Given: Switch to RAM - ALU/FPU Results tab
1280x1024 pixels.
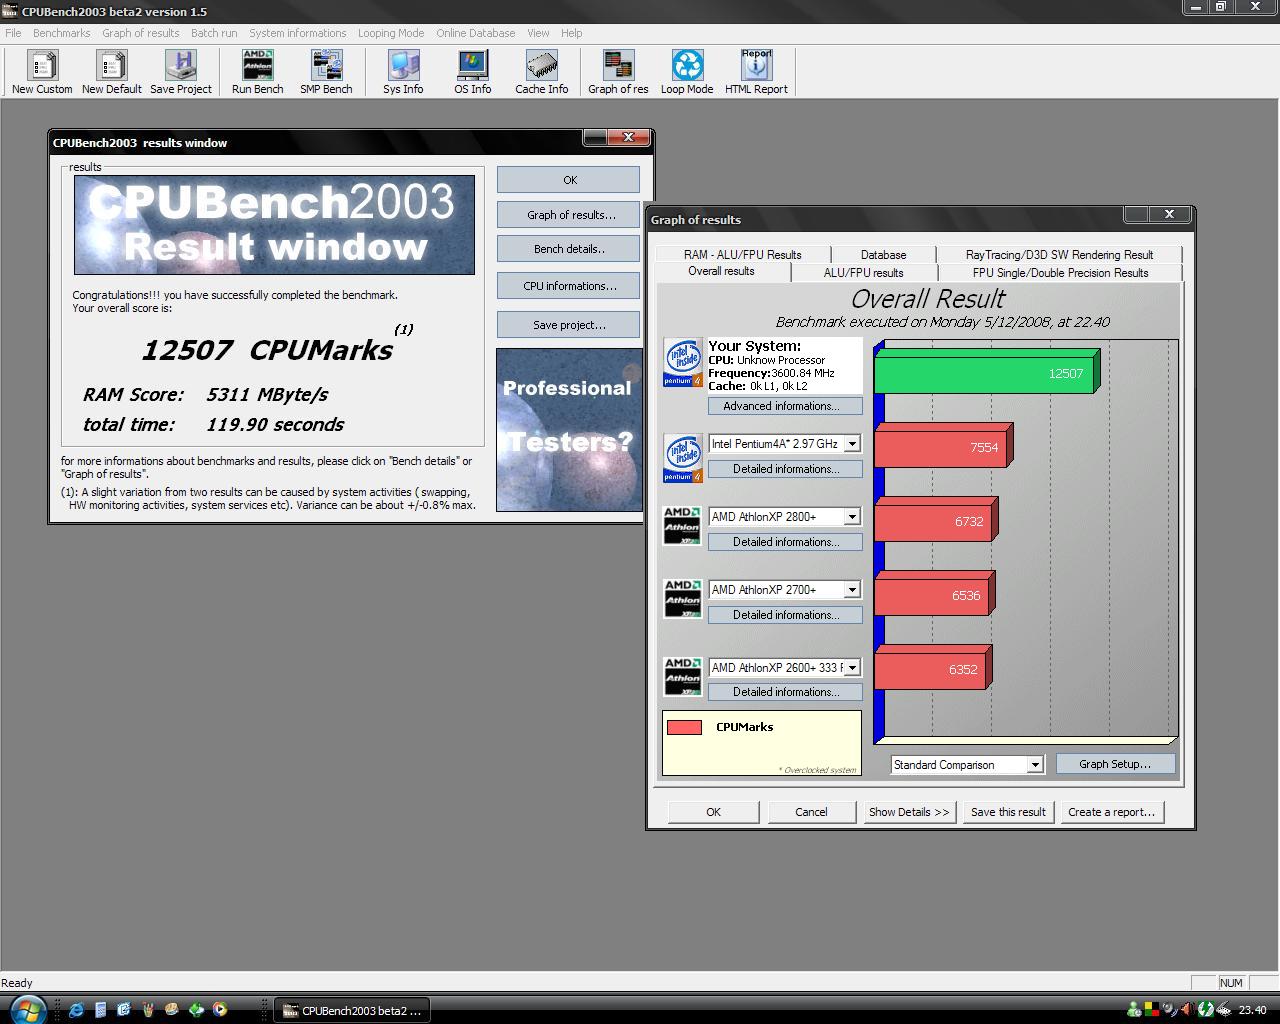Looking at the screenshot, I should pos(743,255).
